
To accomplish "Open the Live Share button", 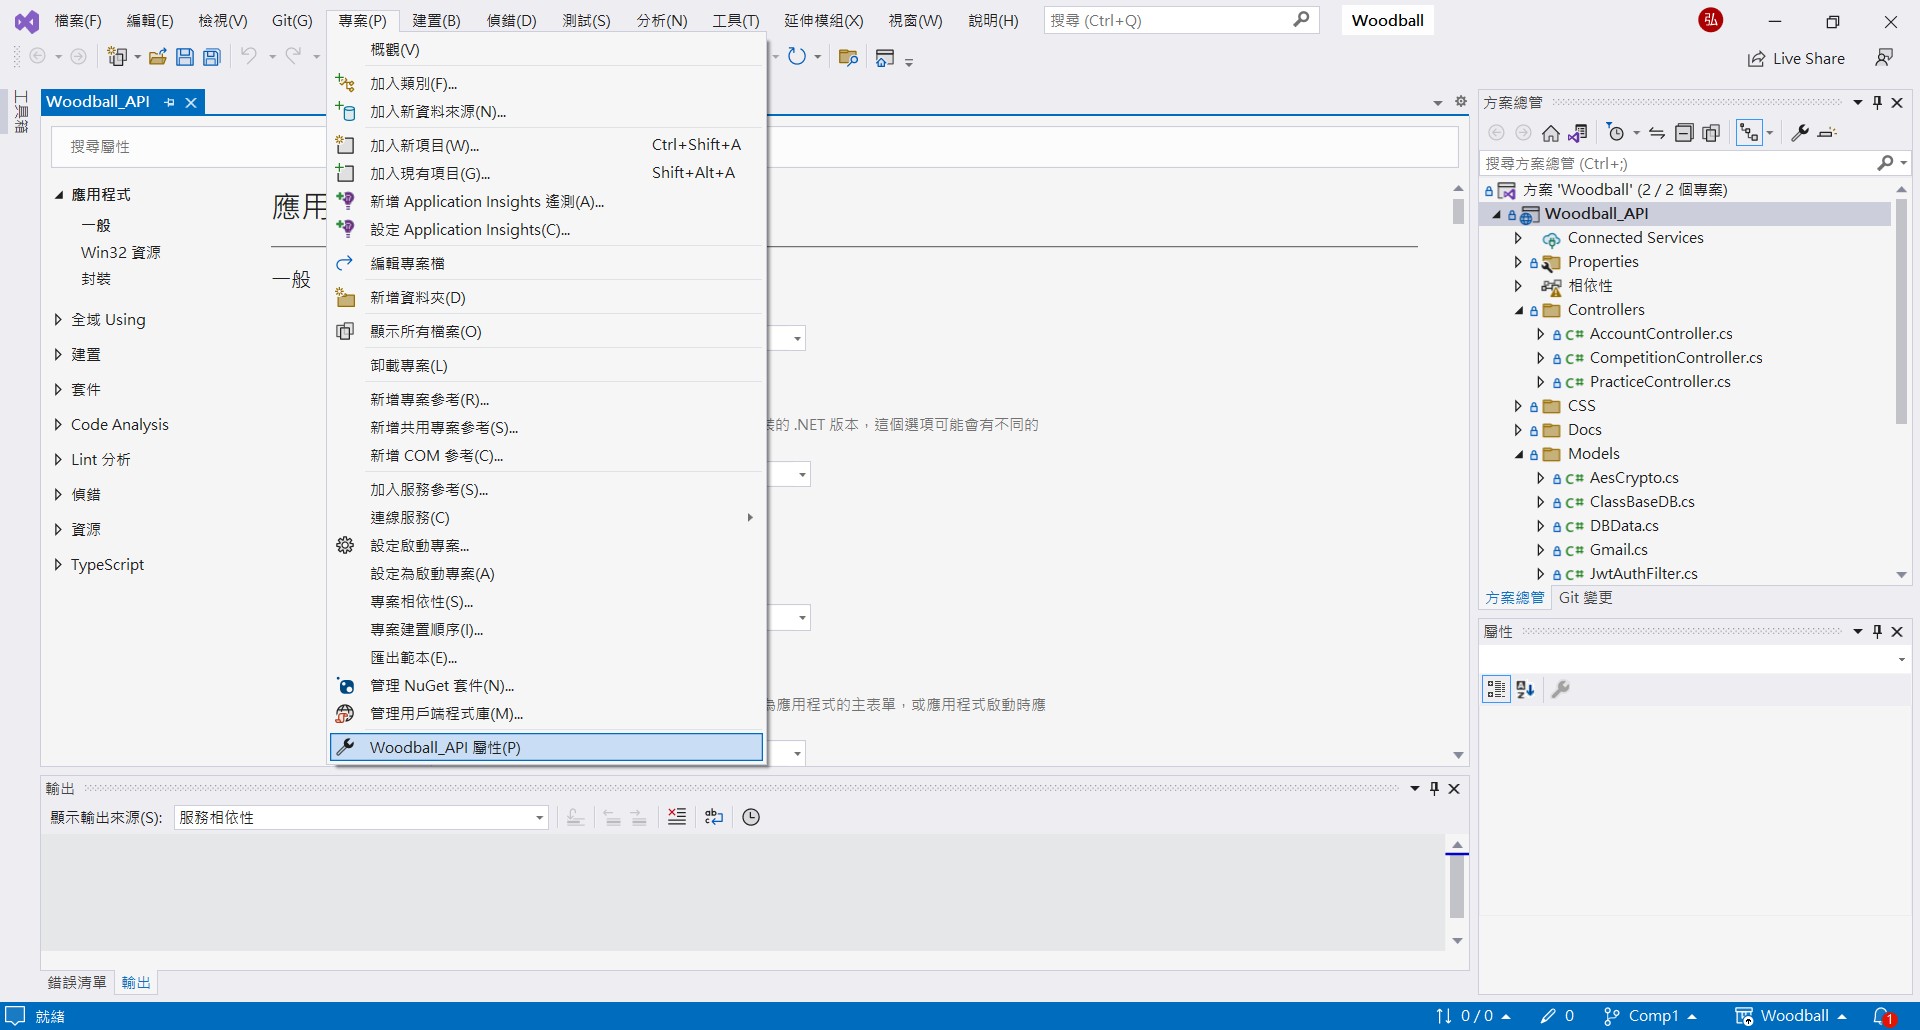I will [1796, 58].
